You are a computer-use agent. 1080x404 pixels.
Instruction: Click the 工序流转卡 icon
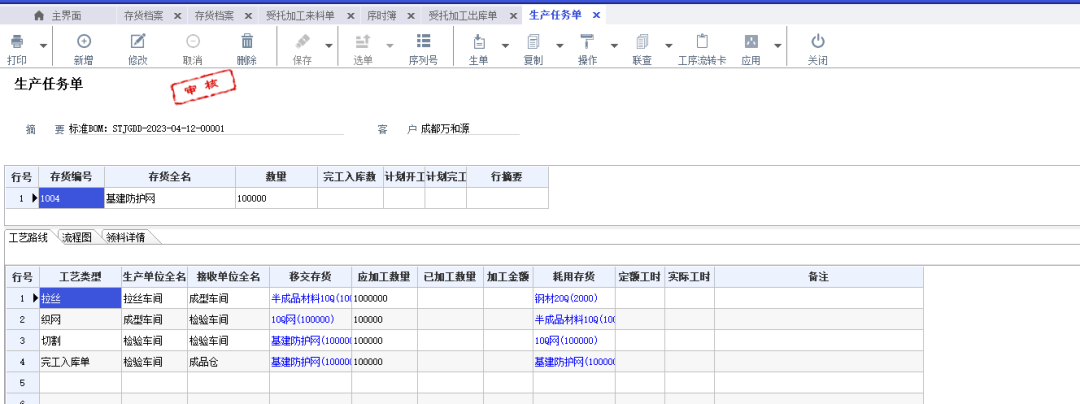[701, 42]
